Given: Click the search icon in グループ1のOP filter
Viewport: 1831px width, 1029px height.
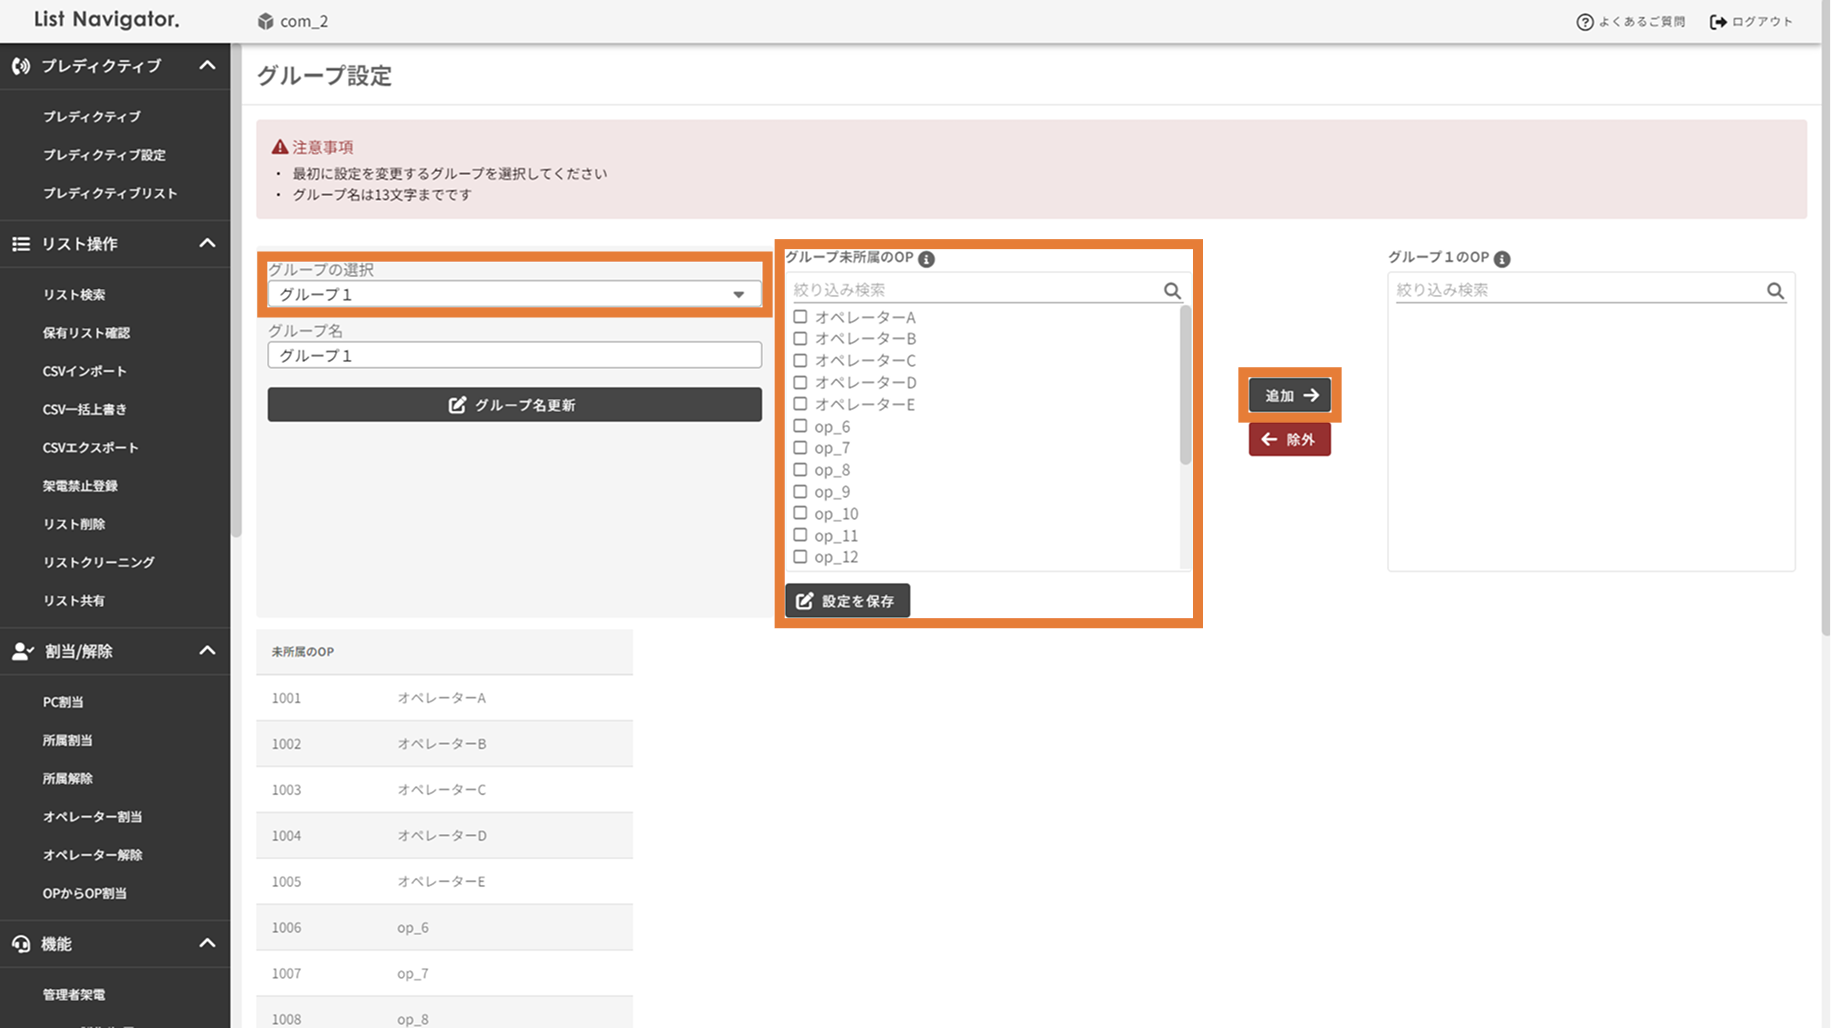Looking at the screenshot, I should click(x=1775, y=290).
